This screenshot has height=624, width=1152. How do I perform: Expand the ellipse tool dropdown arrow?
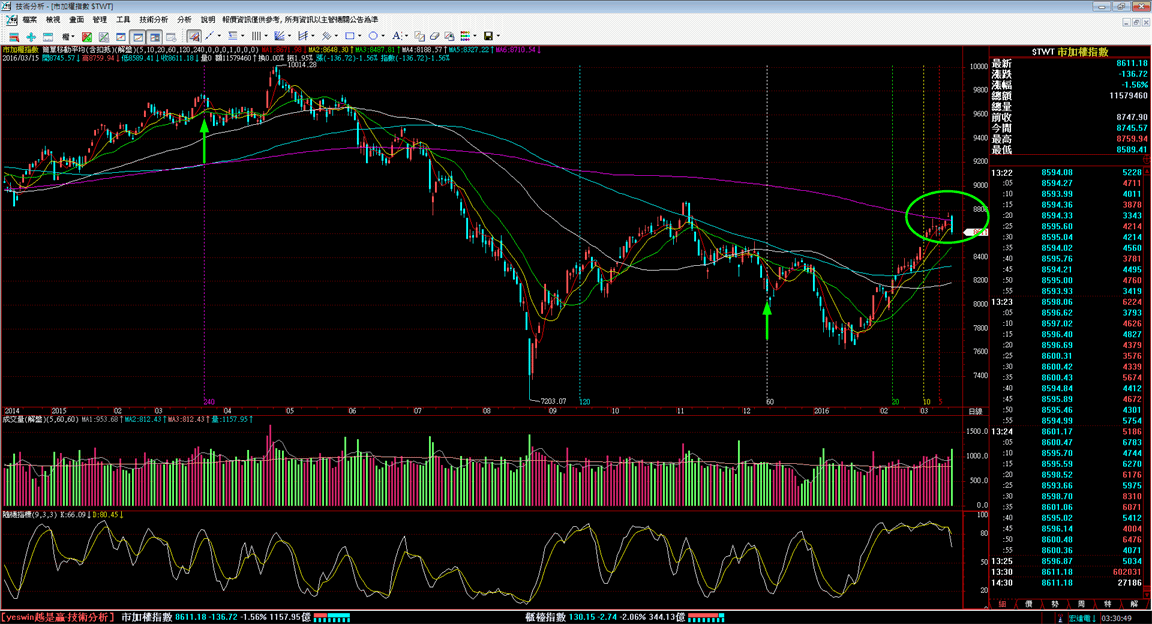pyautogui.click(x=384, y=36)
